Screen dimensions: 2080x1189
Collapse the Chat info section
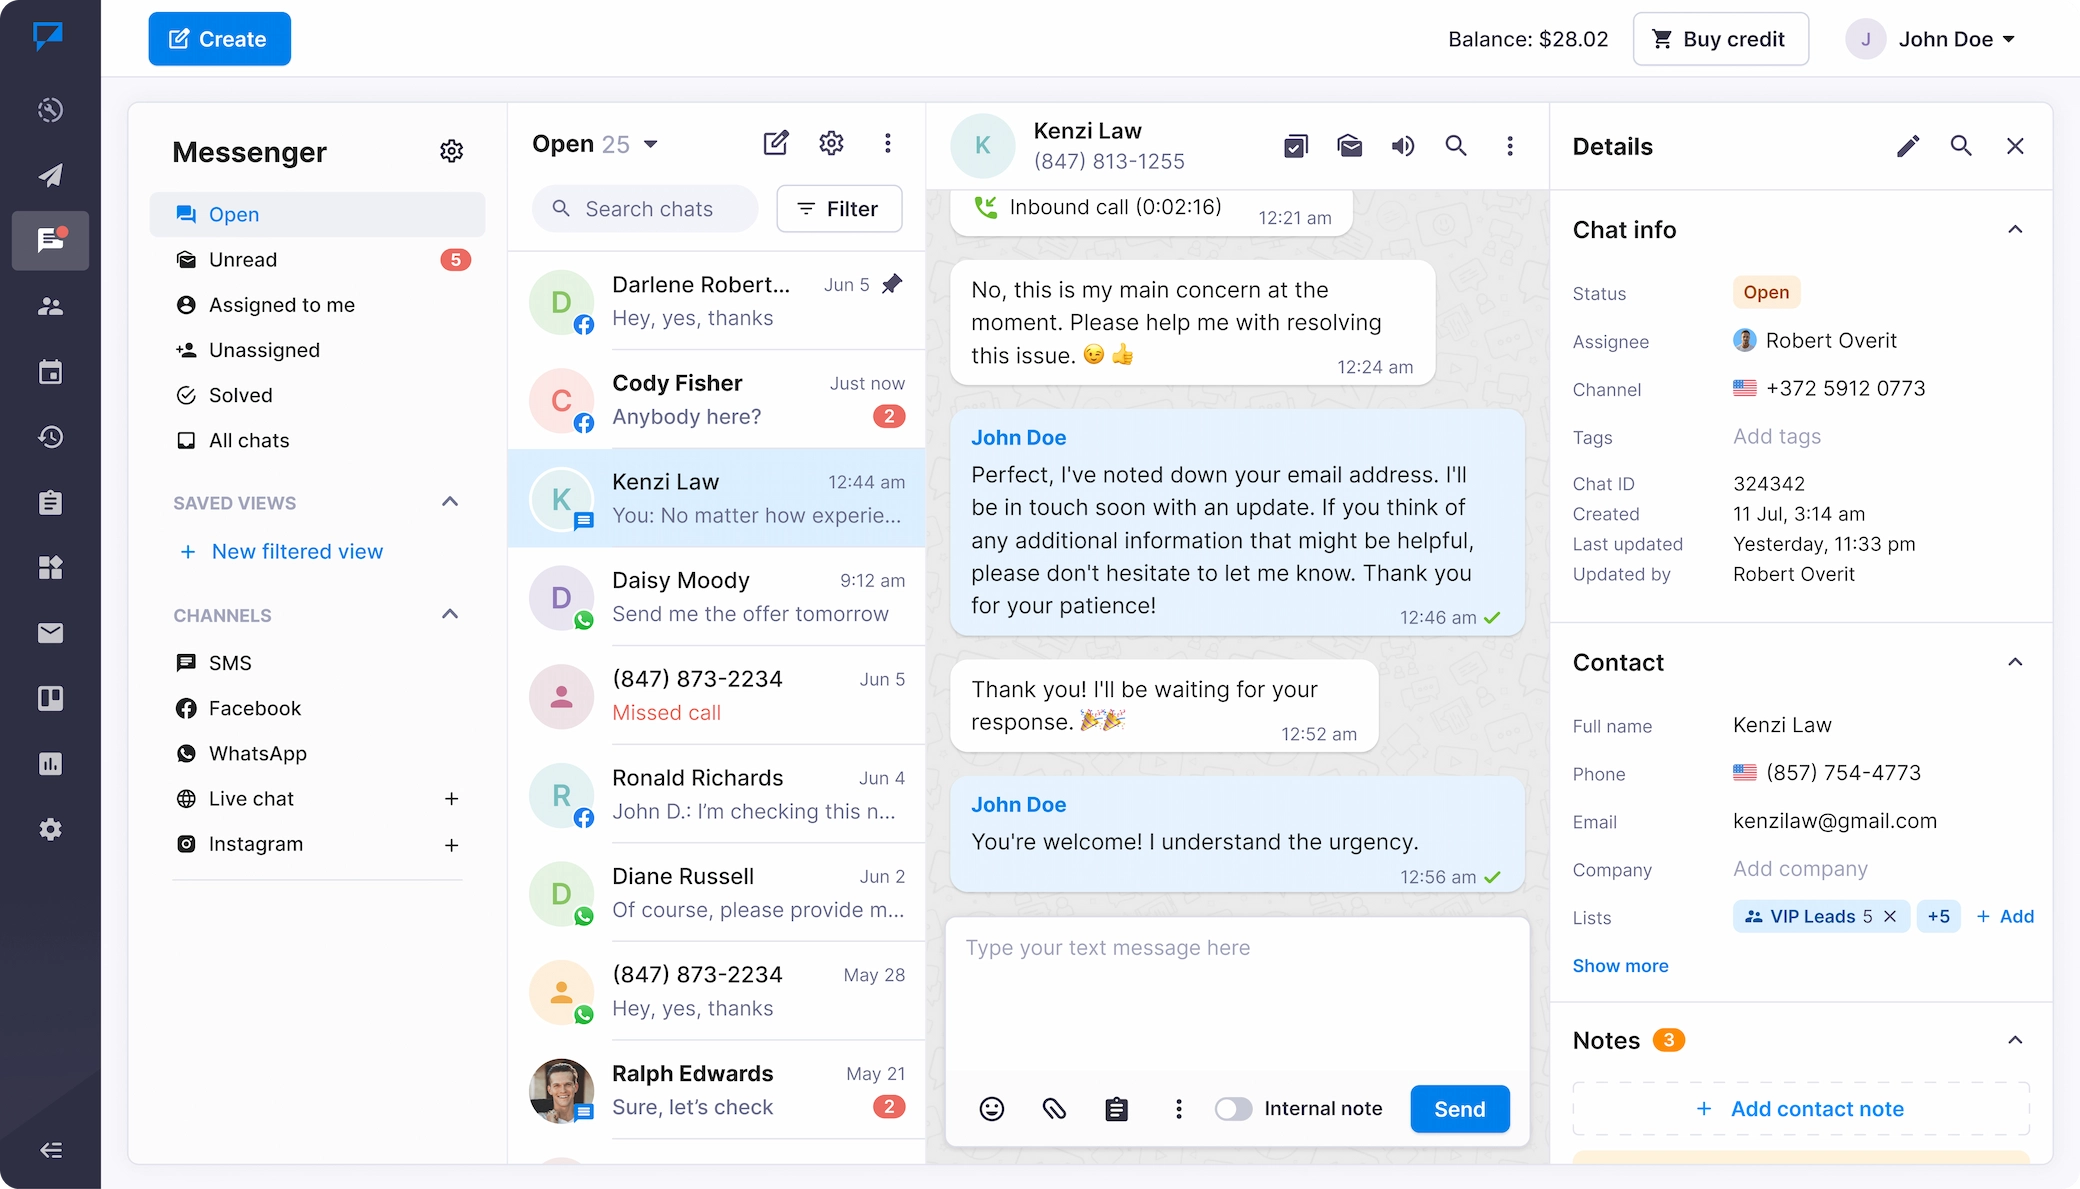pyautogui.click(x=2015, y=229)
